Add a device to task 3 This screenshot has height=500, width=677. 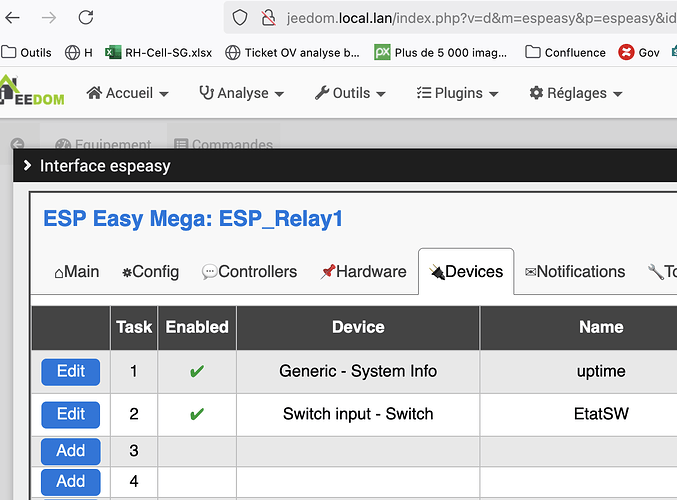[x=71, y=451]
